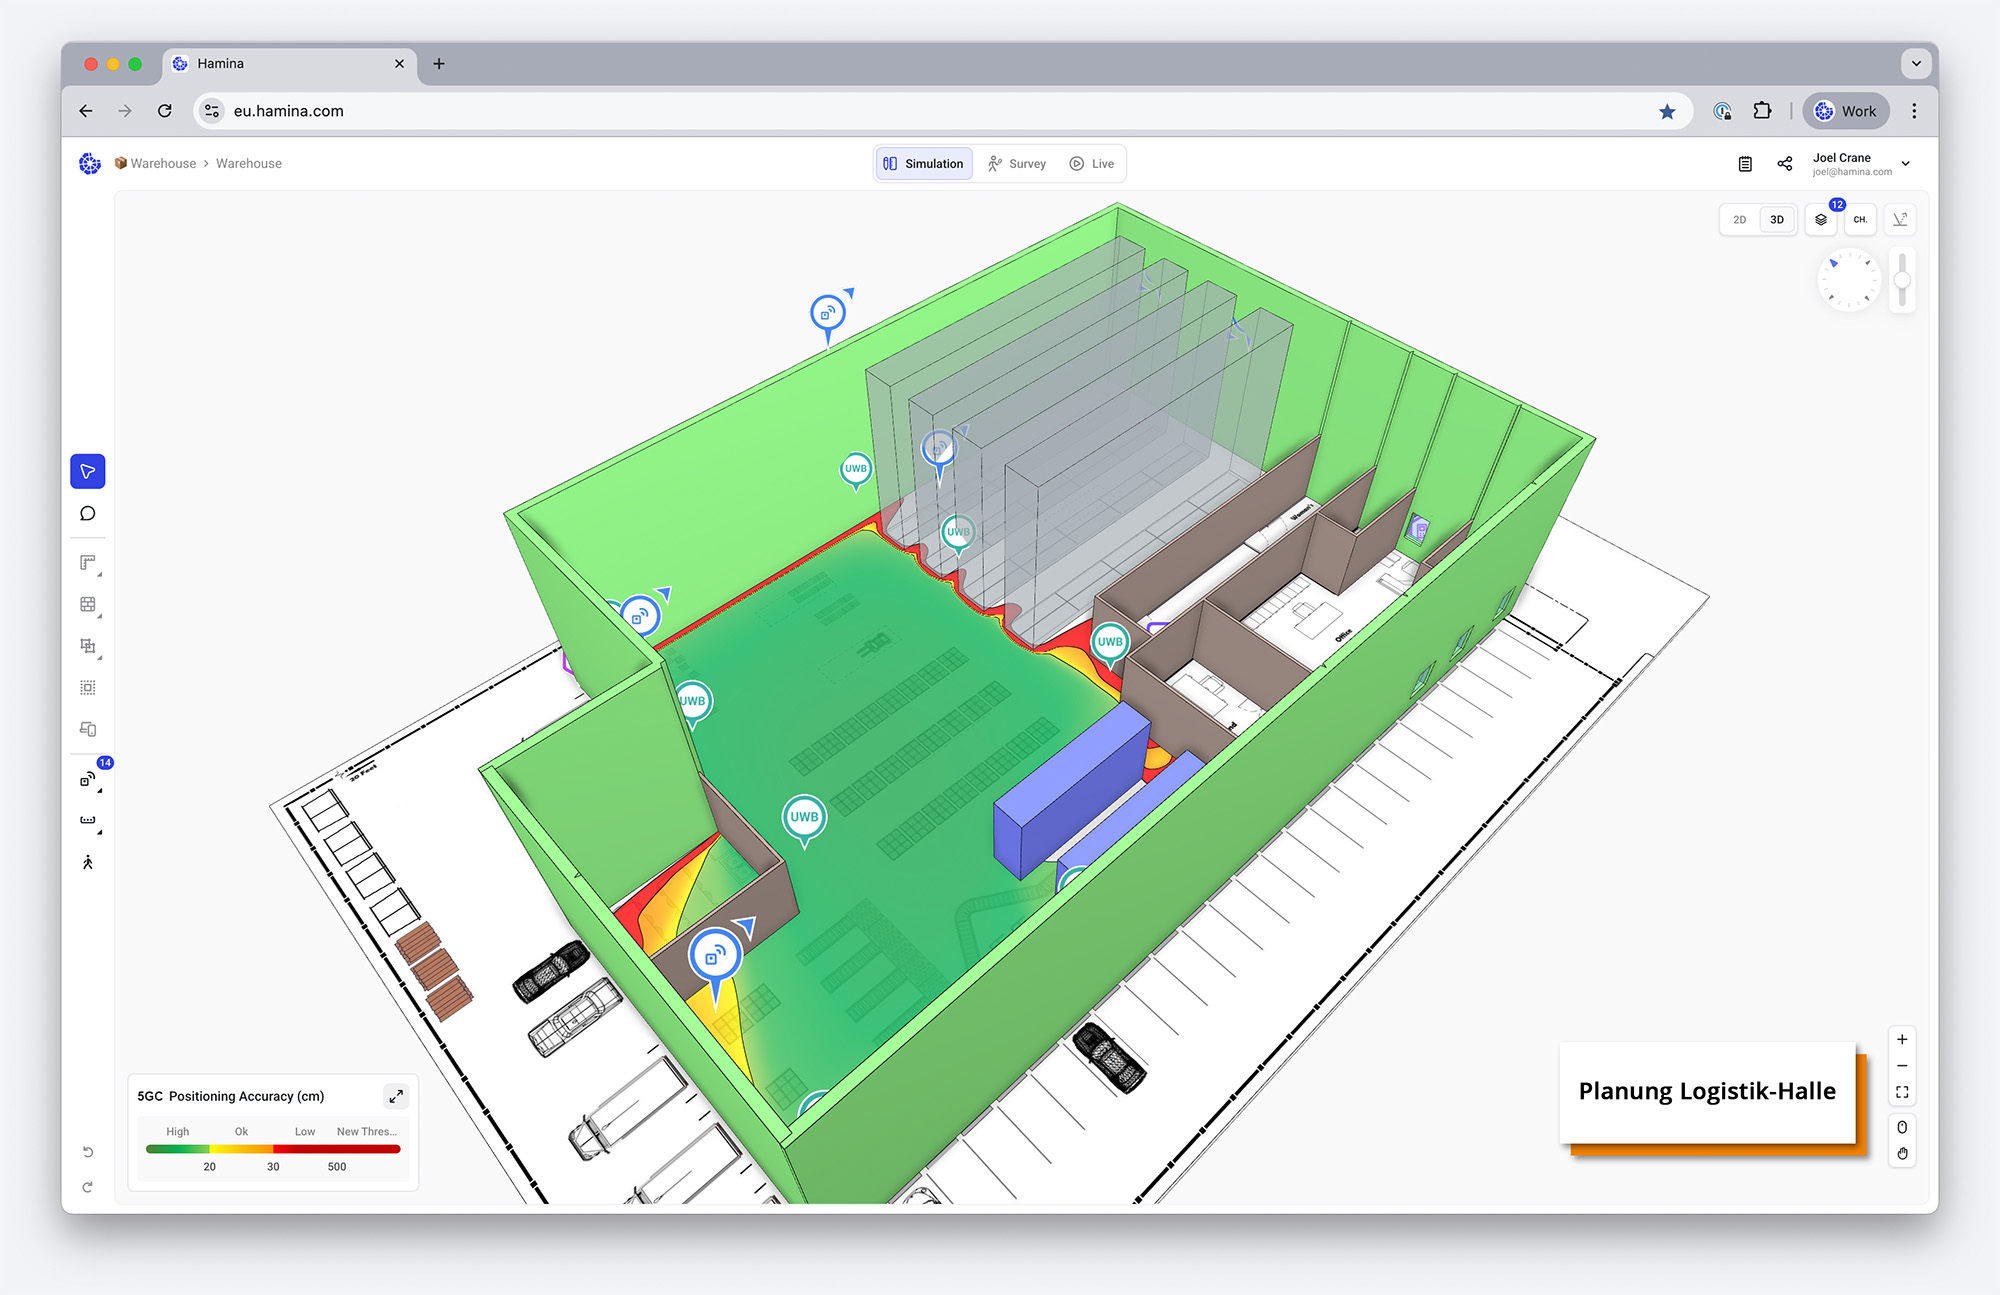Select the cursor pointer tool
The height and width of the screenshot is (1295, 2000).
tap(88, 471)
